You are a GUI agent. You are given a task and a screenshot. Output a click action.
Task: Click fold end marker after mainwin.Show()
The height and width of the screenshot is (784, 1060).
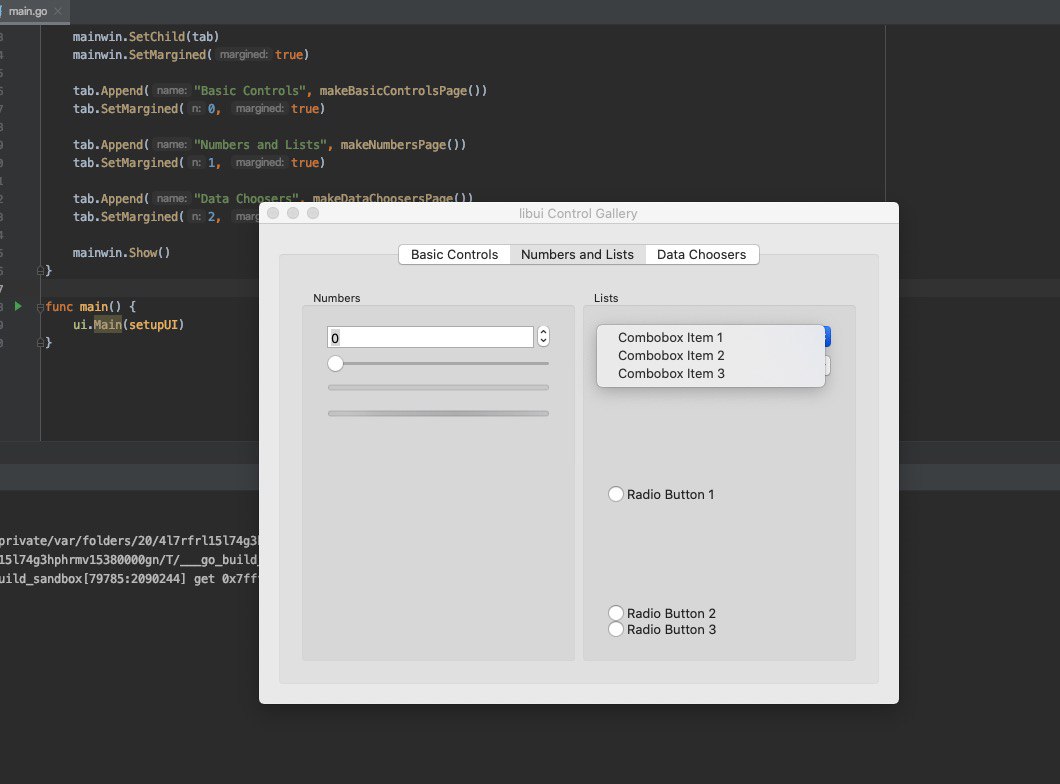(x=40, y=271)
